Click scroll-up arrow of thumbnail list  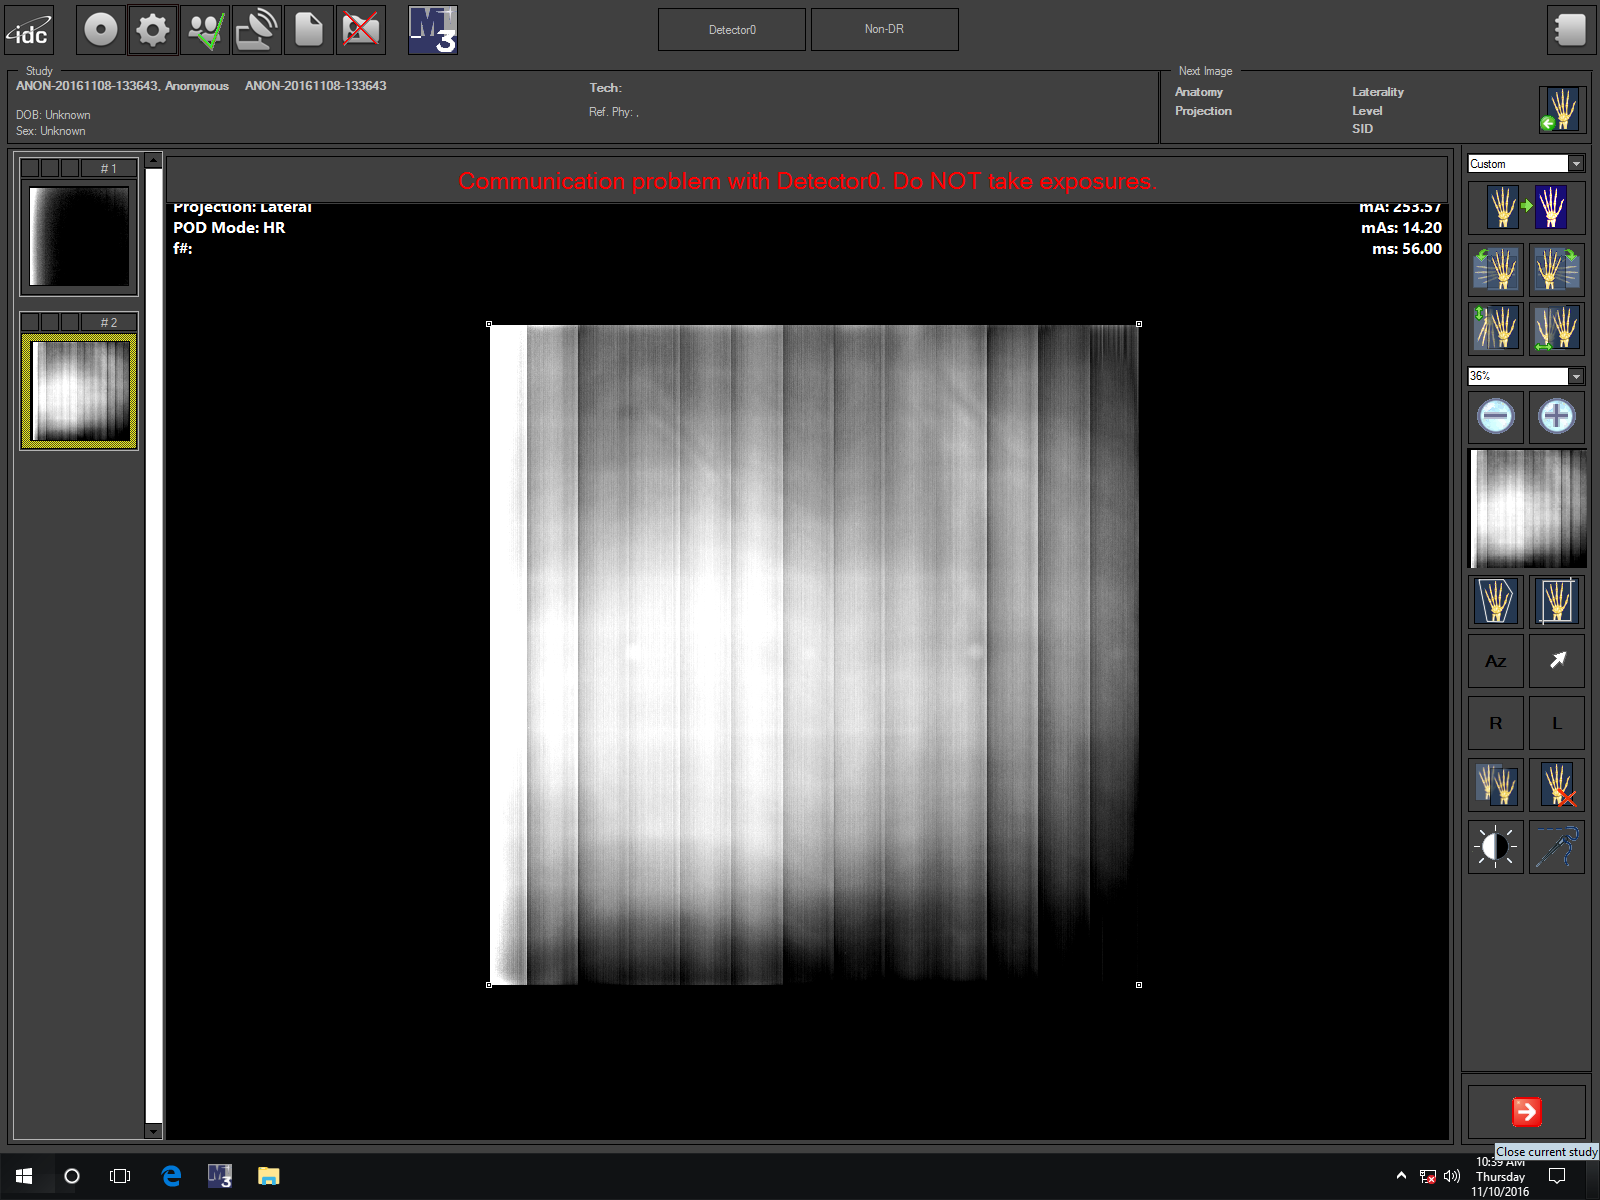(x=153, y=161)
